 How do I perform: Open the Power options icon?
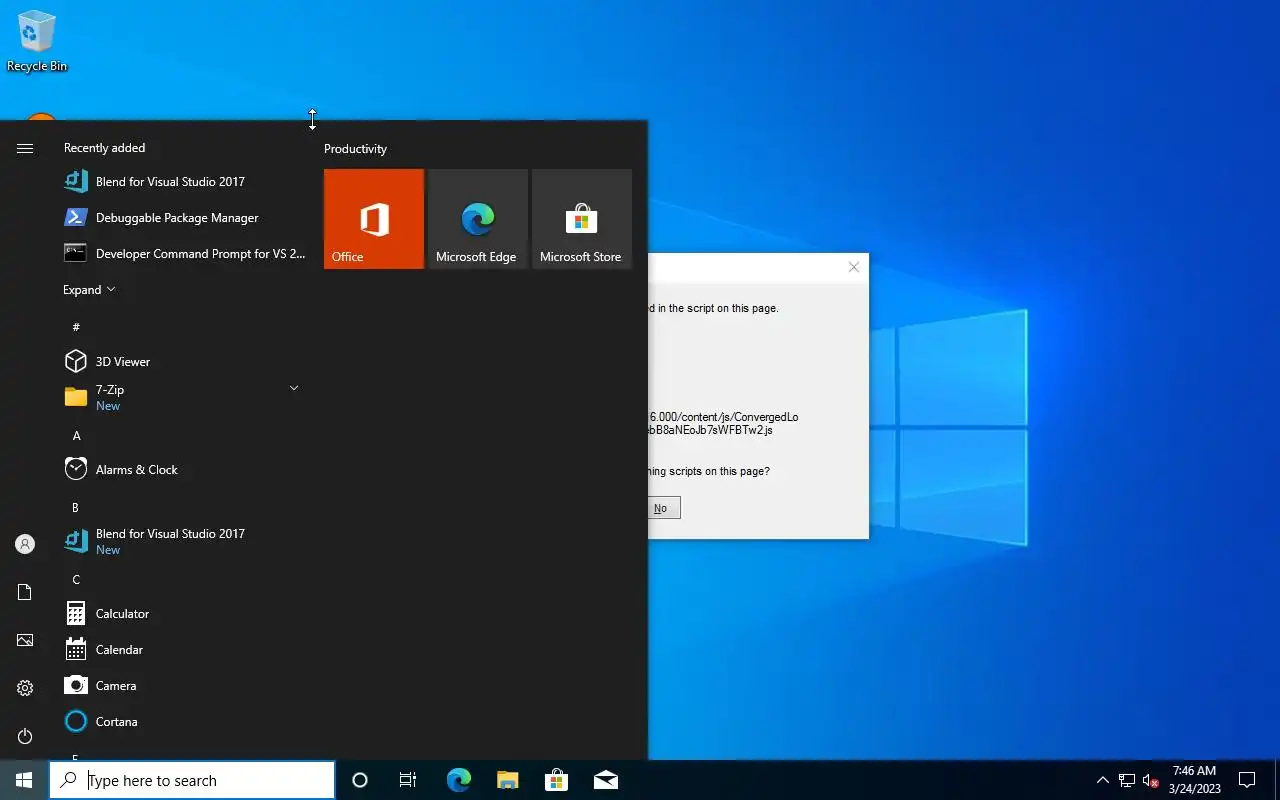pos(25,736)
